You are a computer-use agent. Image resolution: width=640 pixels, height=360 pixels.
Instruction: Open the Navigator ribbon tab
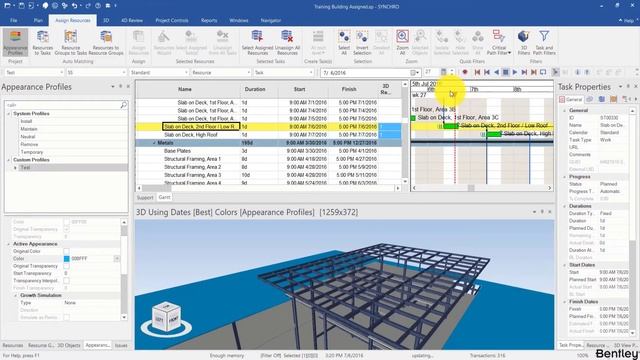coord(271,20)
